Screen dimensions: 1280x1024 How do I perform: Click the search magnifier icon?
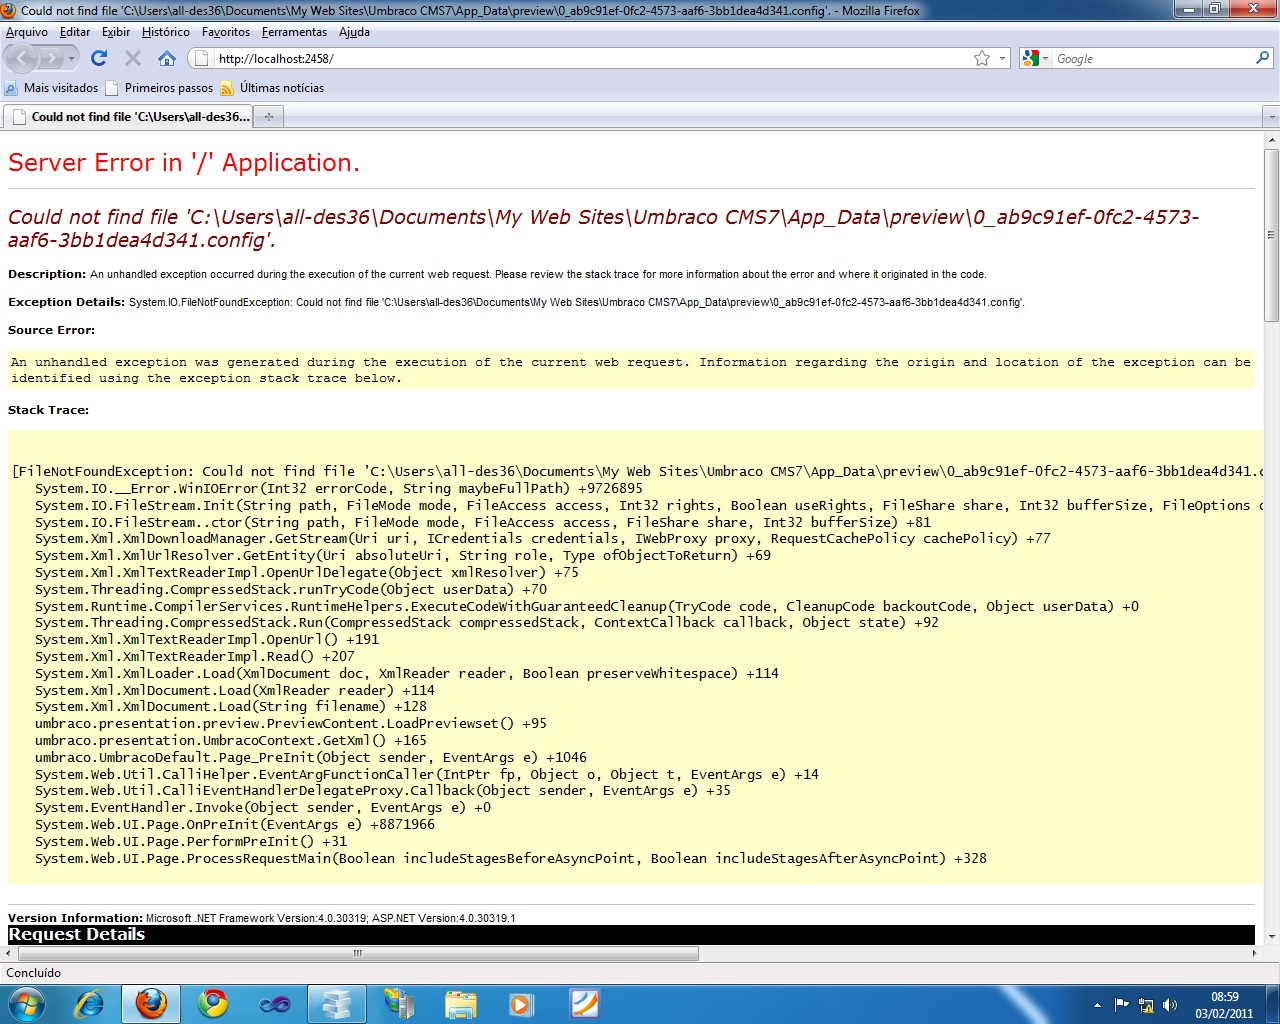coord(1263,58)
